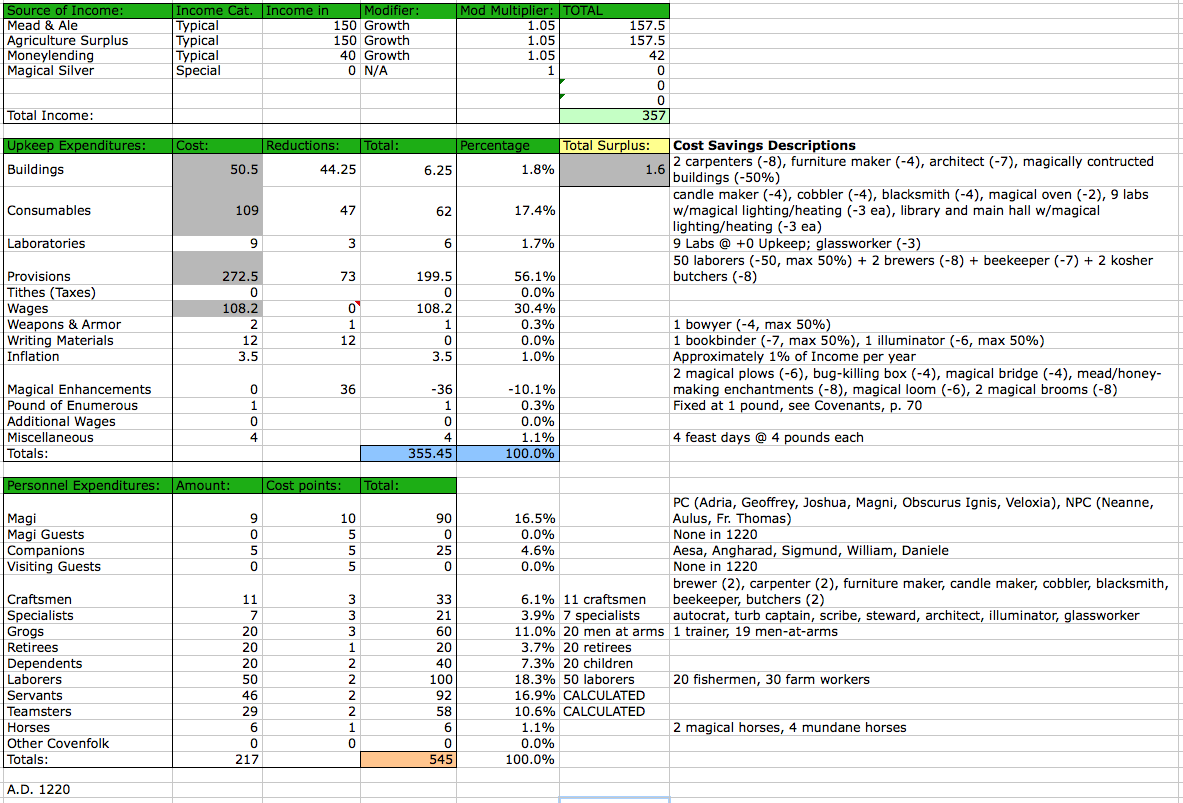Image resolution: width=1183 pixels, height=803 pixels.
Task: Select the '20 fishermen, 30 farm workers' note
Action: click(771, 680)
